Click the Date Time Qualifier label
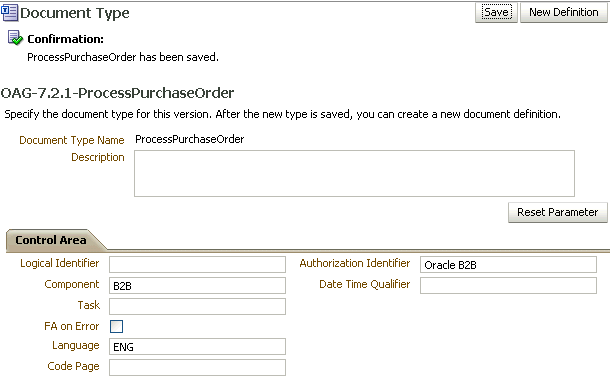The width and height of the screenshot is (610, 379). pos(365,284)
